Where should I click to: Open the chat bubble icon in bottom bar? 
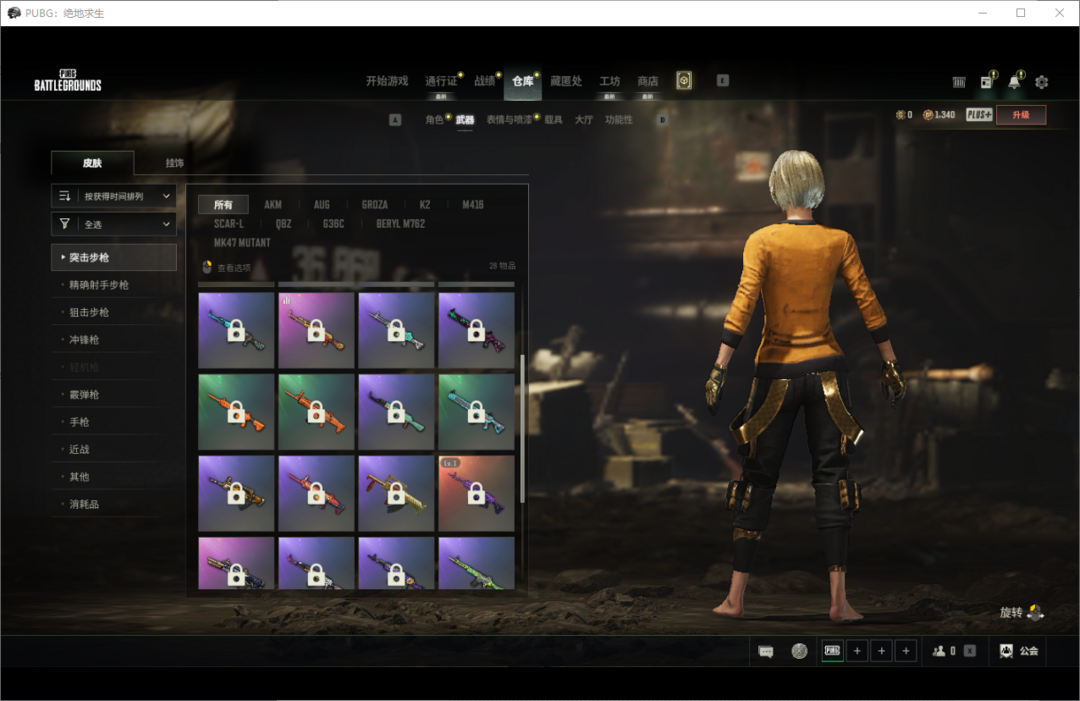(766, 651)
